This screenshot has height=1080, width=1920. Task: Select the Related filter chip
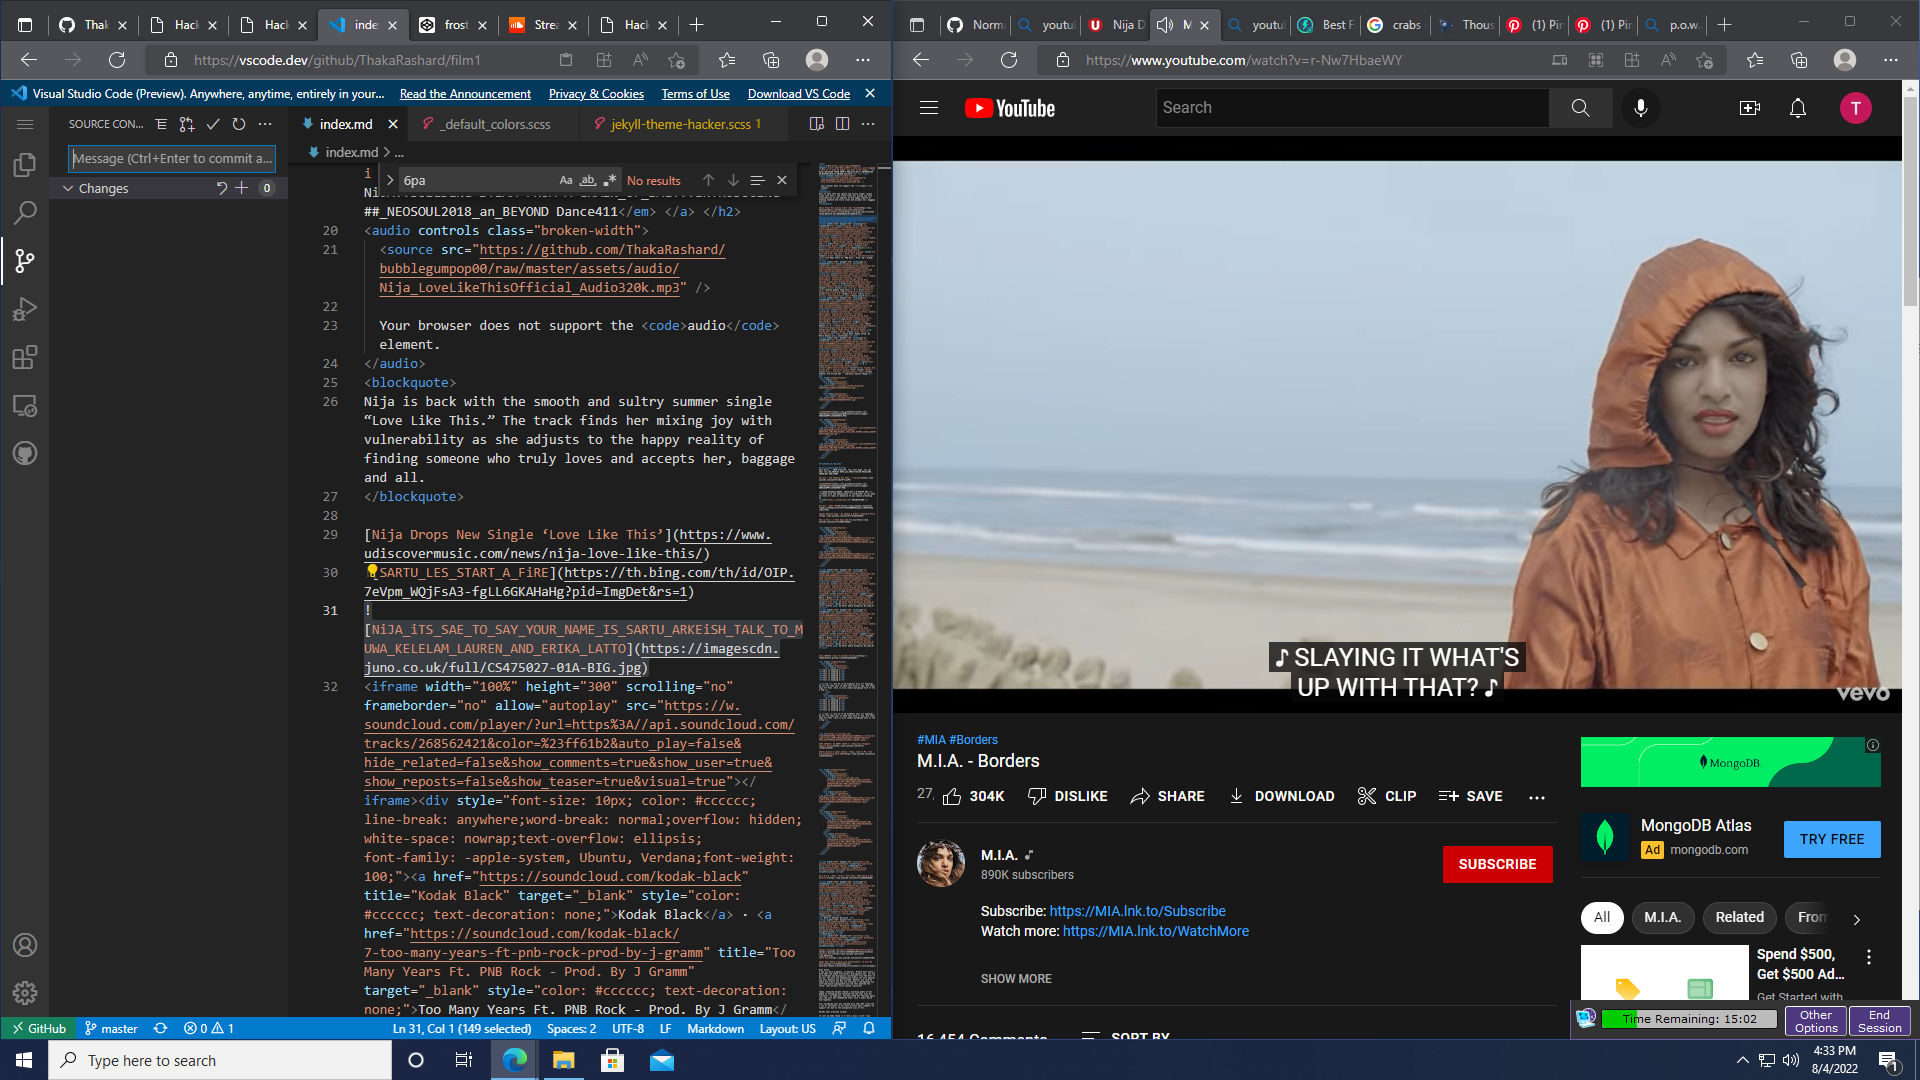1739,917
